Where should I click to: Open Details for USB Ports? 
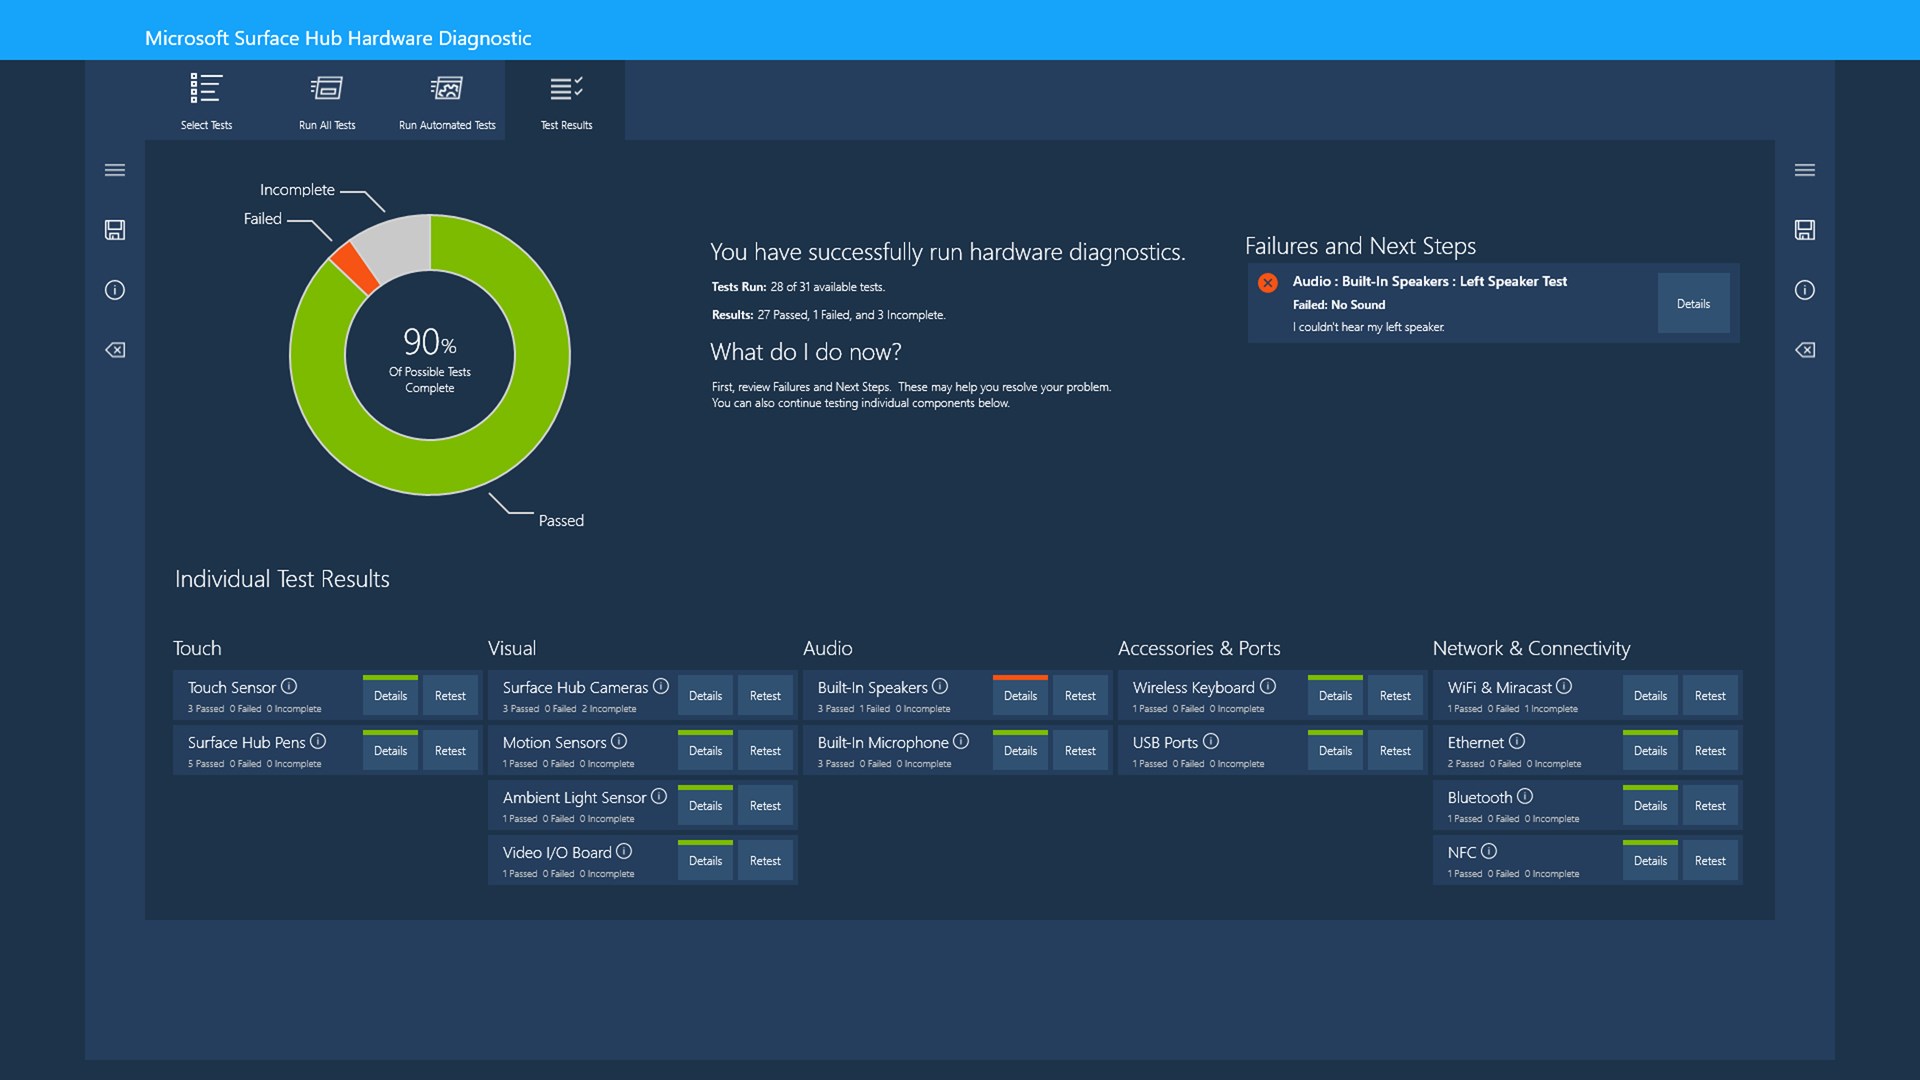(x=1335, y=751)
